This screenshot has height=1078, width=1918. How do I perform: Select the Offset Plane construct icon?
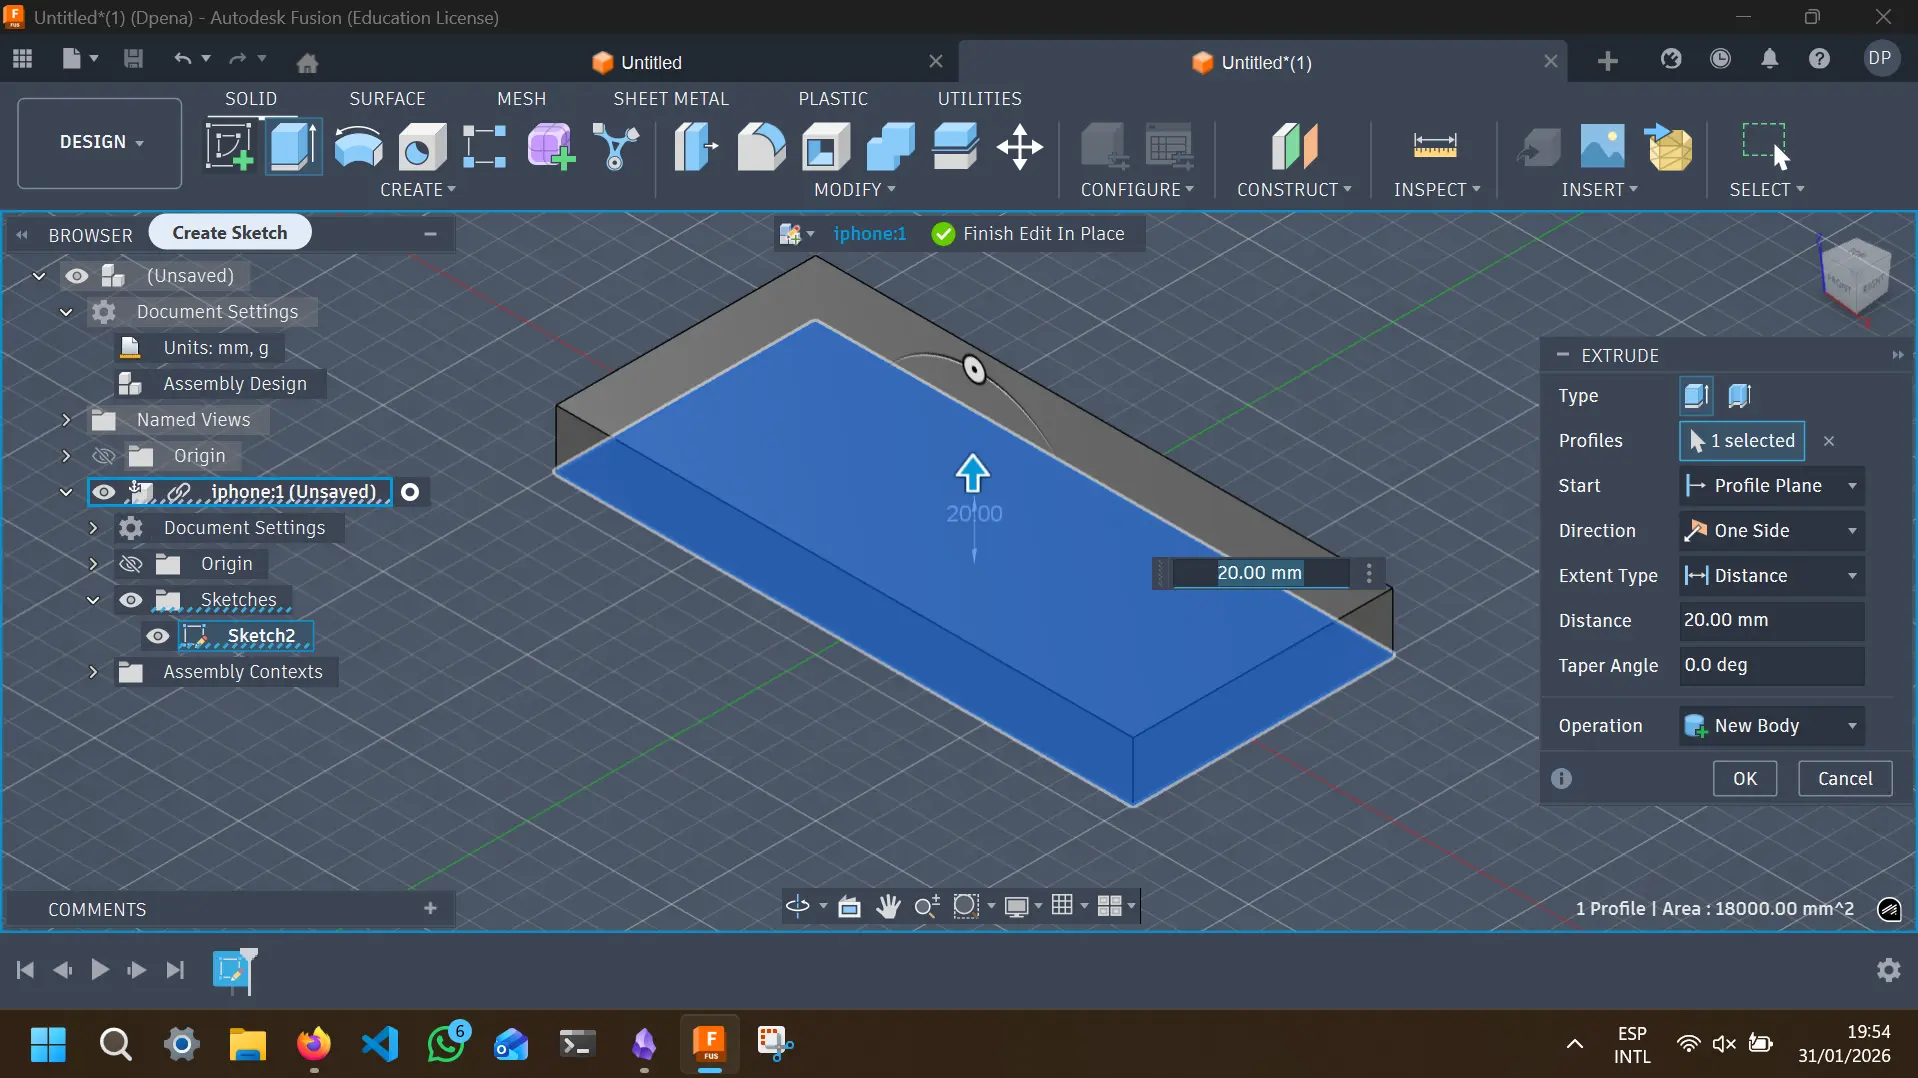click(1294, 146)
